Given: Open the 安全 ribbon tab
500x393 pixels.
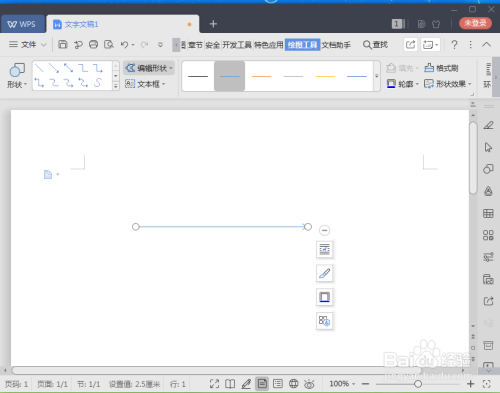Looking at the screenshot, I should [x=213, y=45].
